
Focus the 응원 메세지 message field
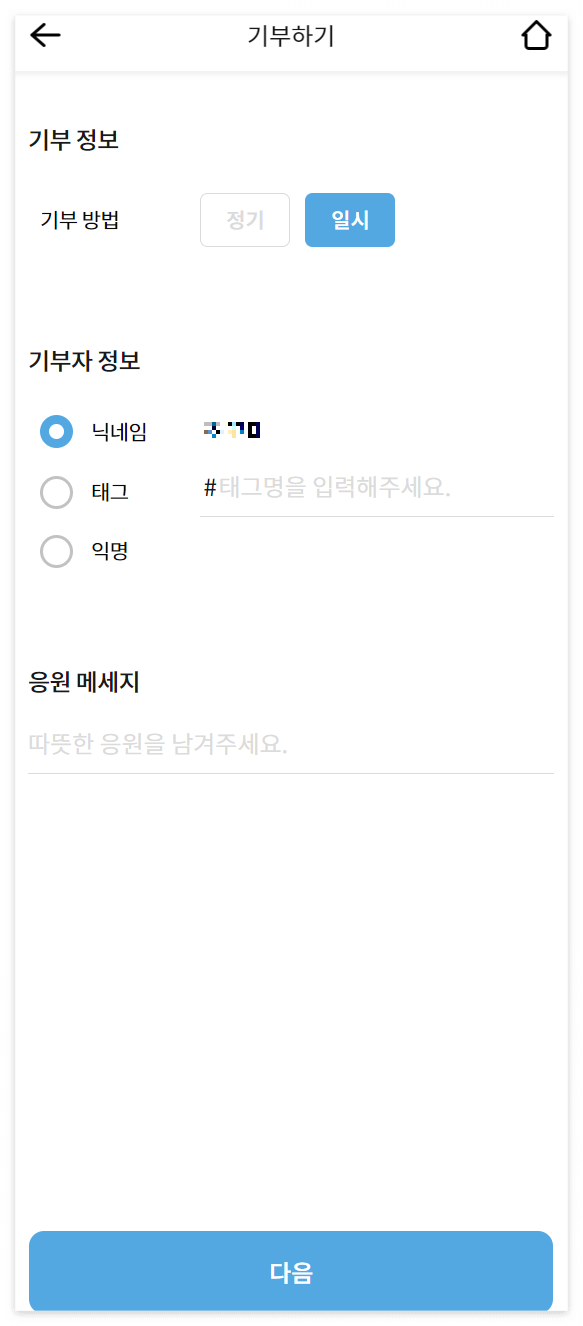(290, 745)
